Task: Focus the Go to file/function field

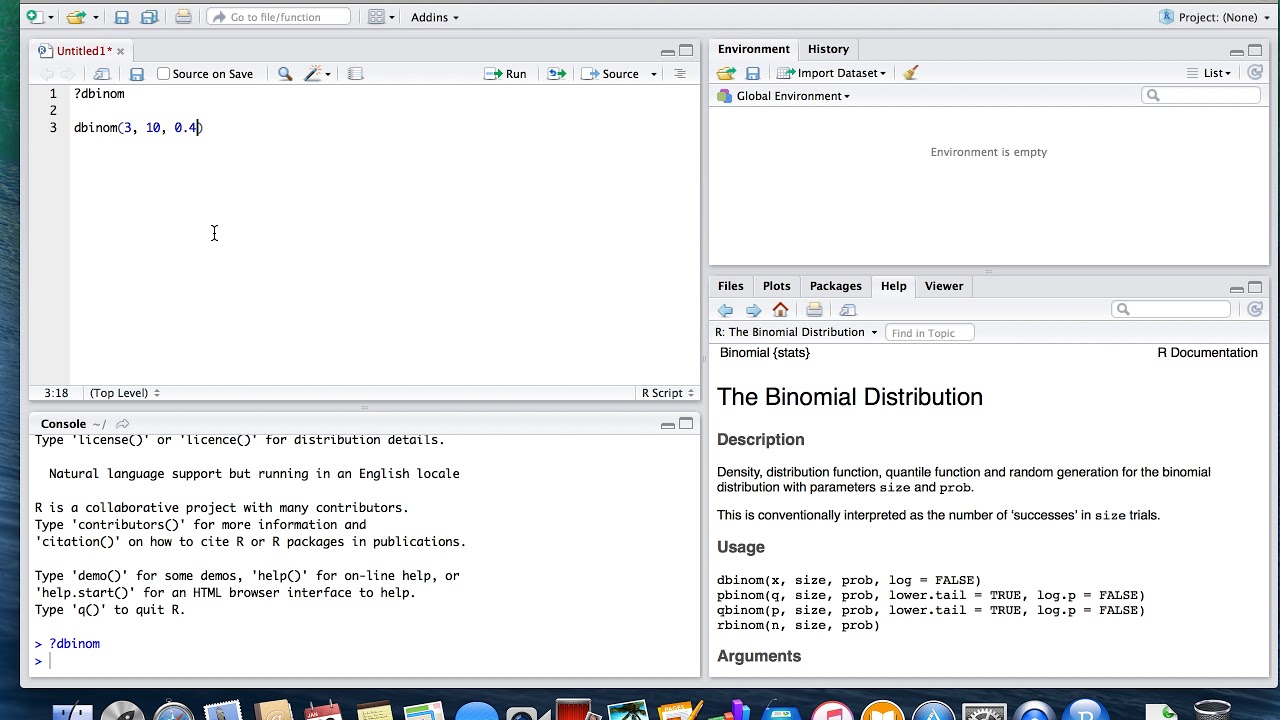Action: [279, 17]
